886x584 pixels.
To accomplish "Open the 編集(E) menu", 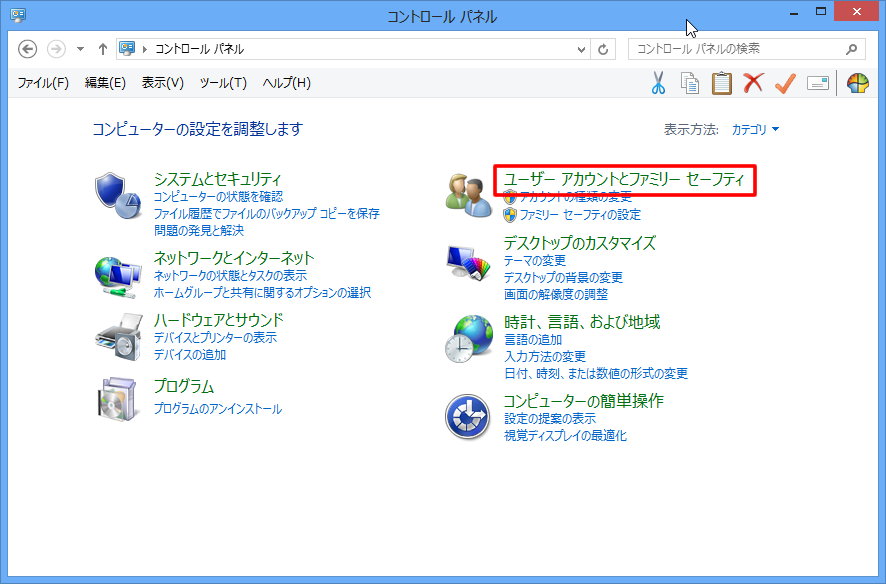I will click(105, 83).
